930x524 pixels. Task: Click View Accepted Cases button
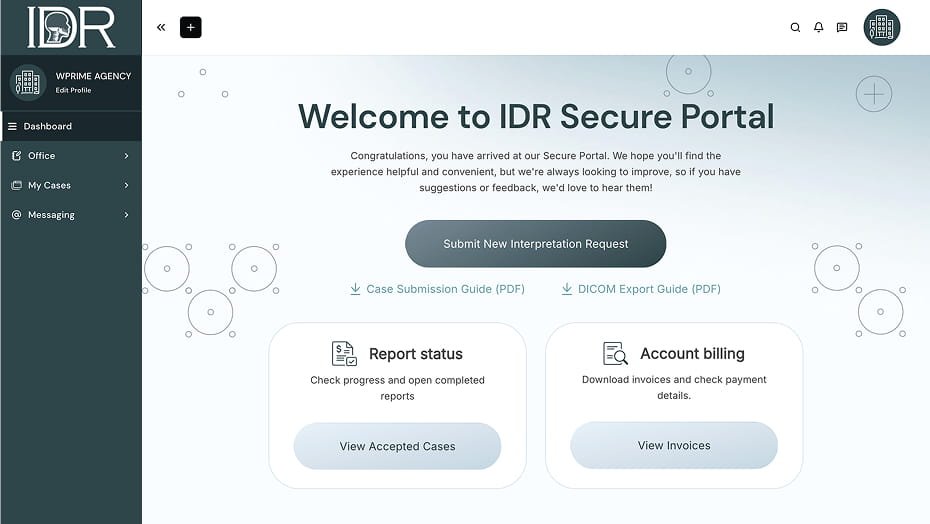coord(397,446)
